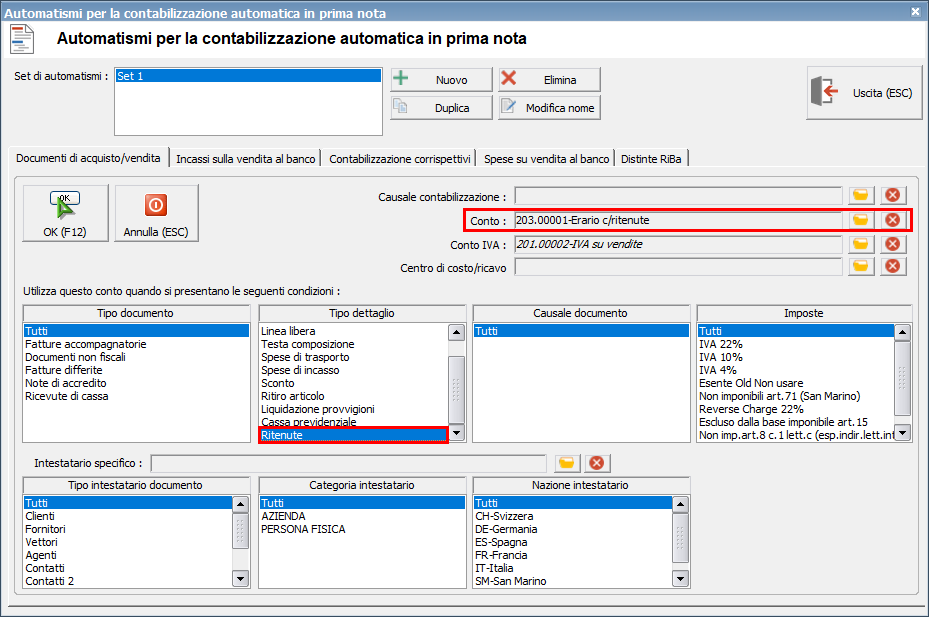
Task: Open folder lookup for Conto IVA
Action: [860, 244]
